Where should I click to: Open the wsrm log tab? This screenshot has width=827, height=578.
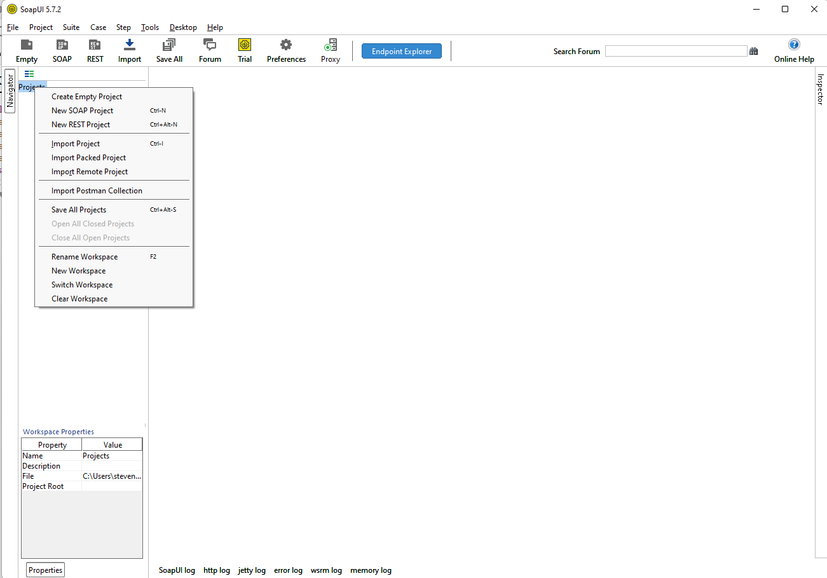326,570
